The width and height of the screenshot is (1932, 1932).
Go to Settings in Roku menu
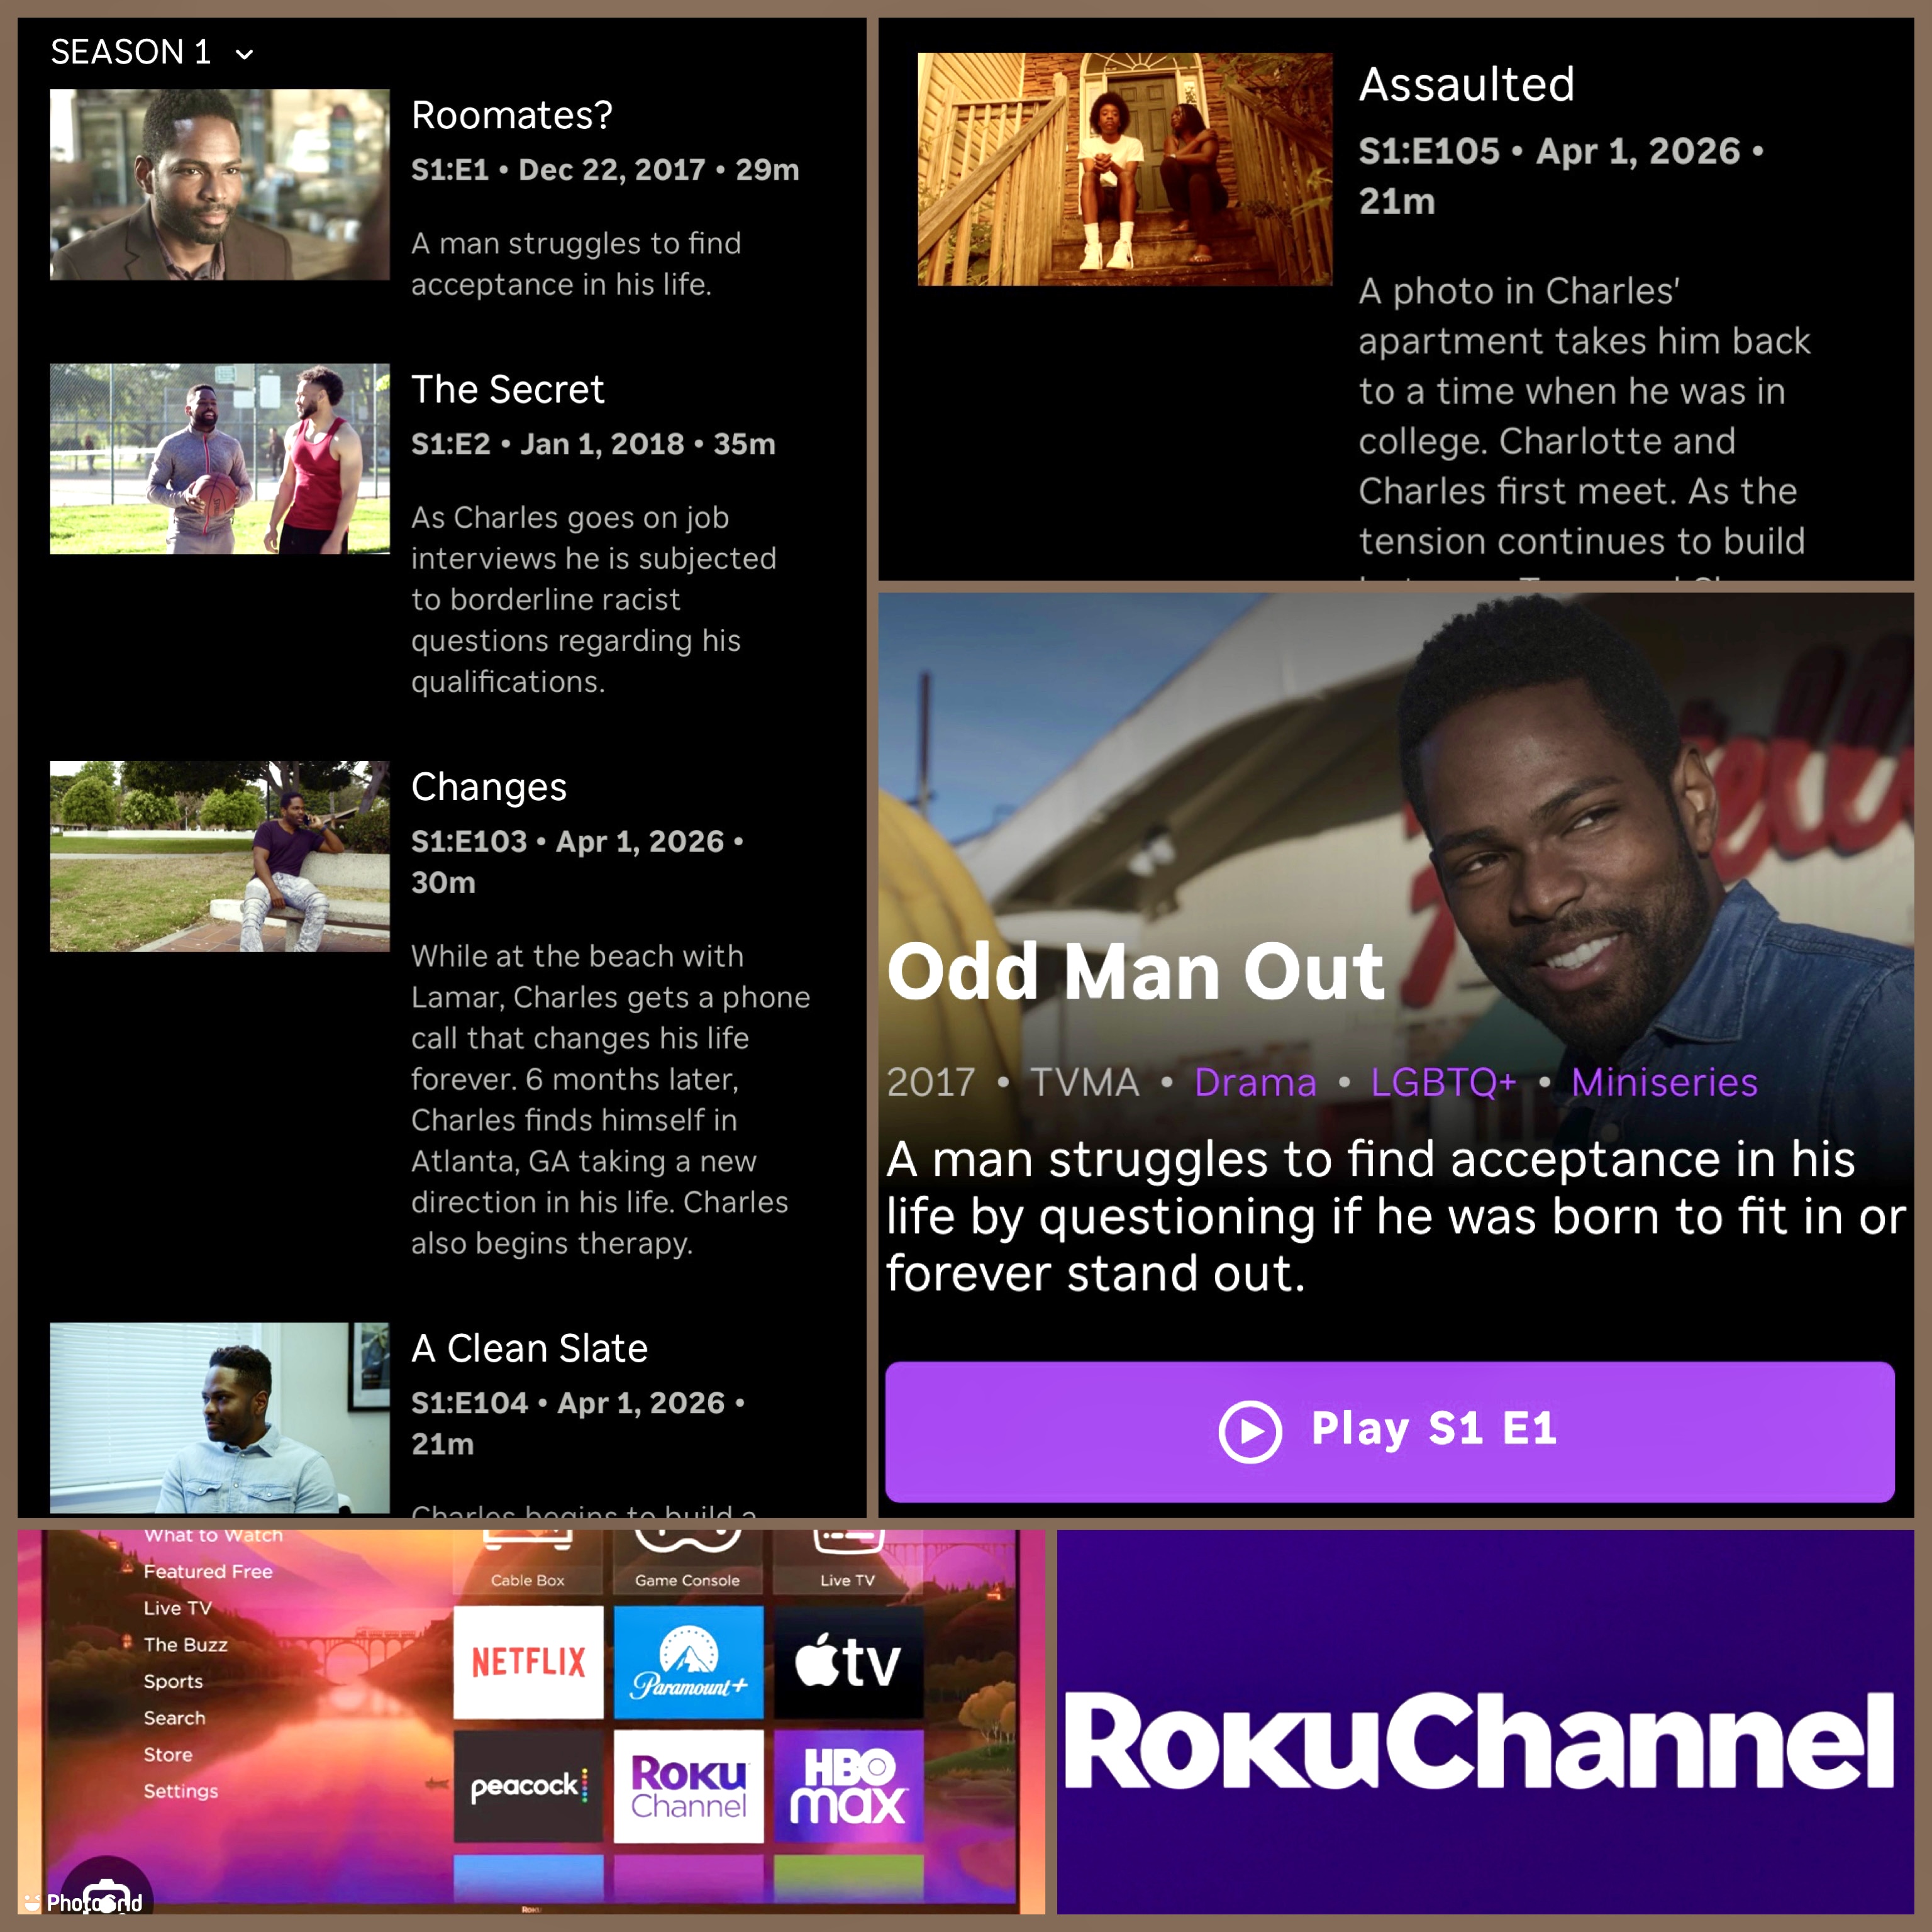point(181,1790)
